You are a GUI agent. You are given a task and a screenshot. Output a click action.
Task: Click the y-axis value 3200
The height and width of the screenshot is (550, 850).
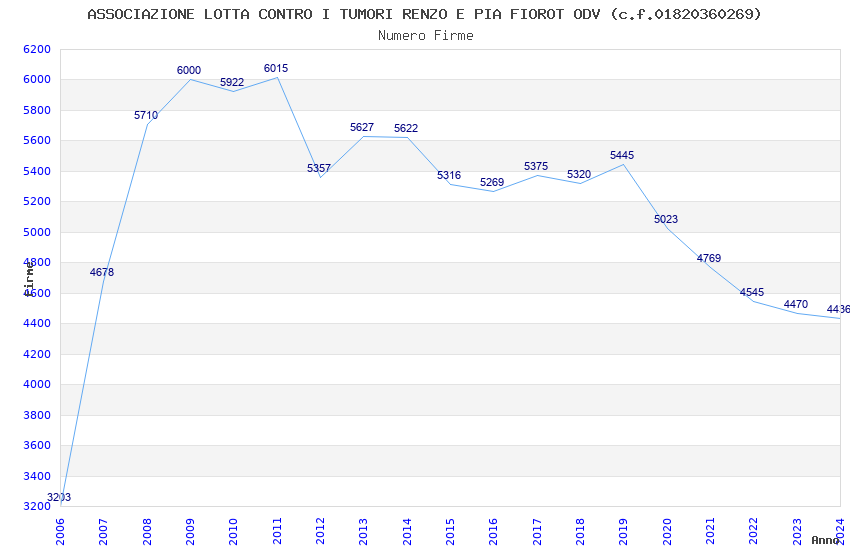pyautogui.click(x=37, y=507)
